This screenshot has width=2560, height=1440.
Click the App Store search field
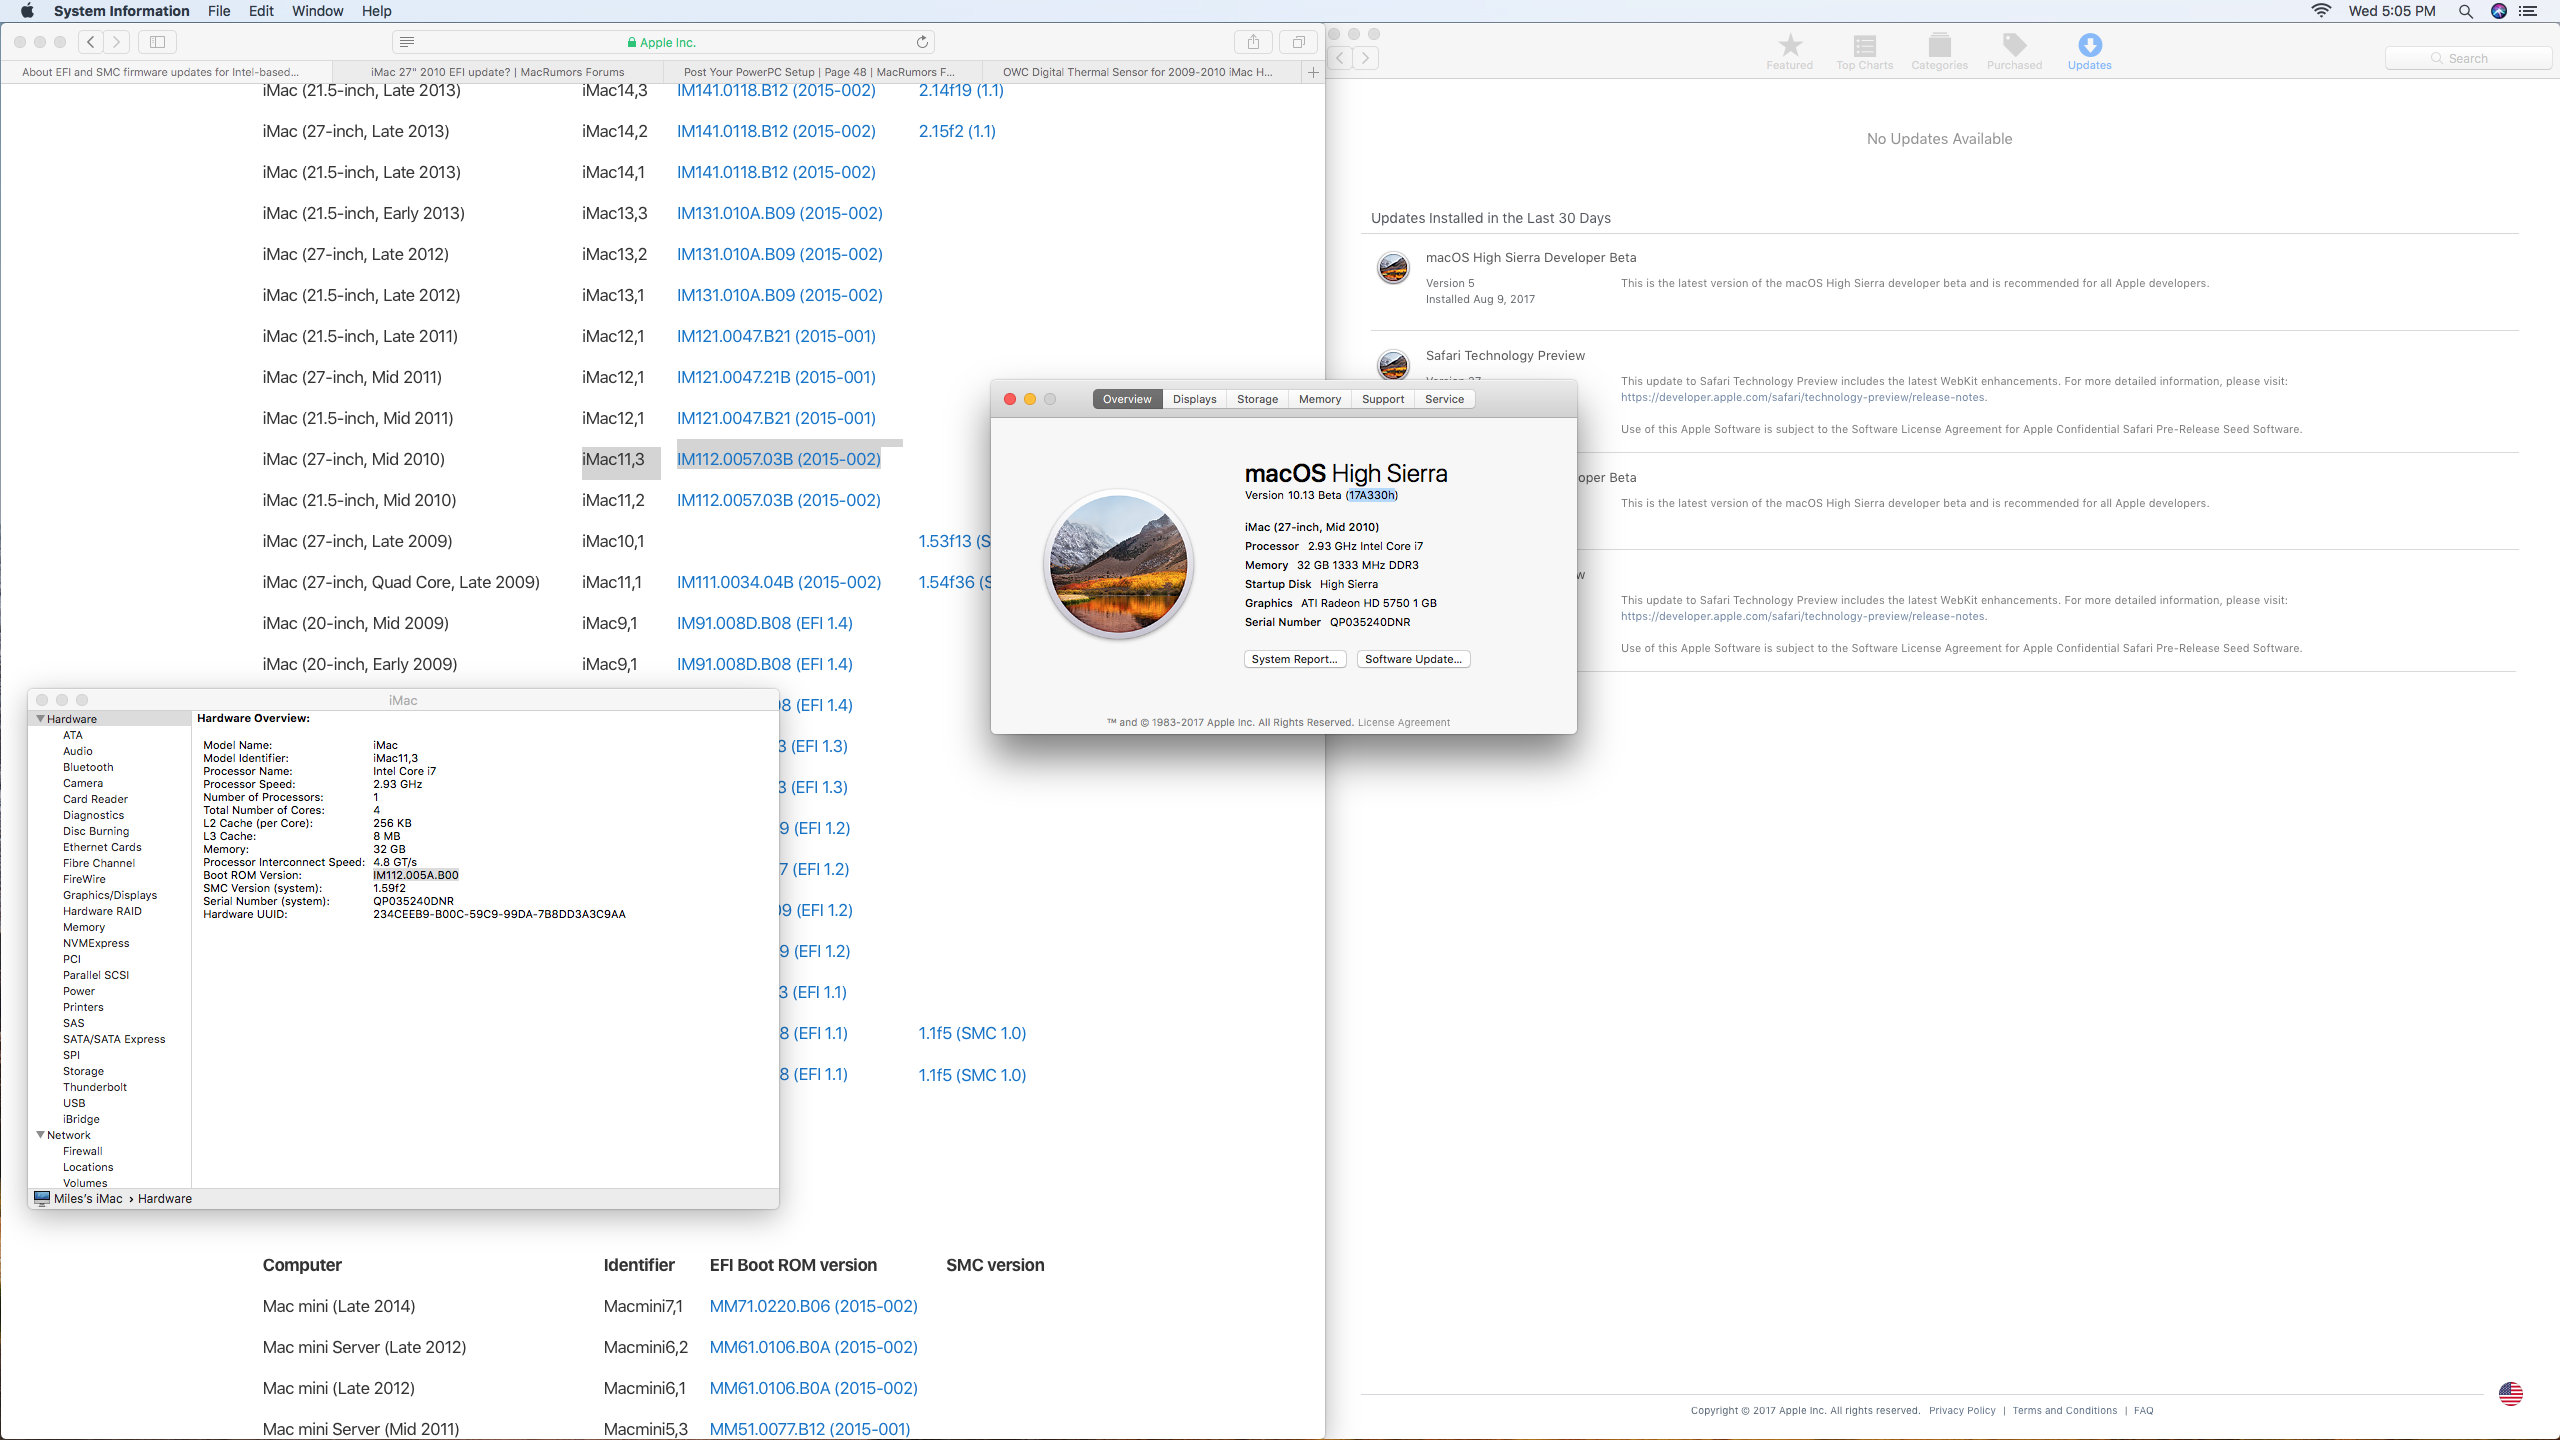point(2467,58)
